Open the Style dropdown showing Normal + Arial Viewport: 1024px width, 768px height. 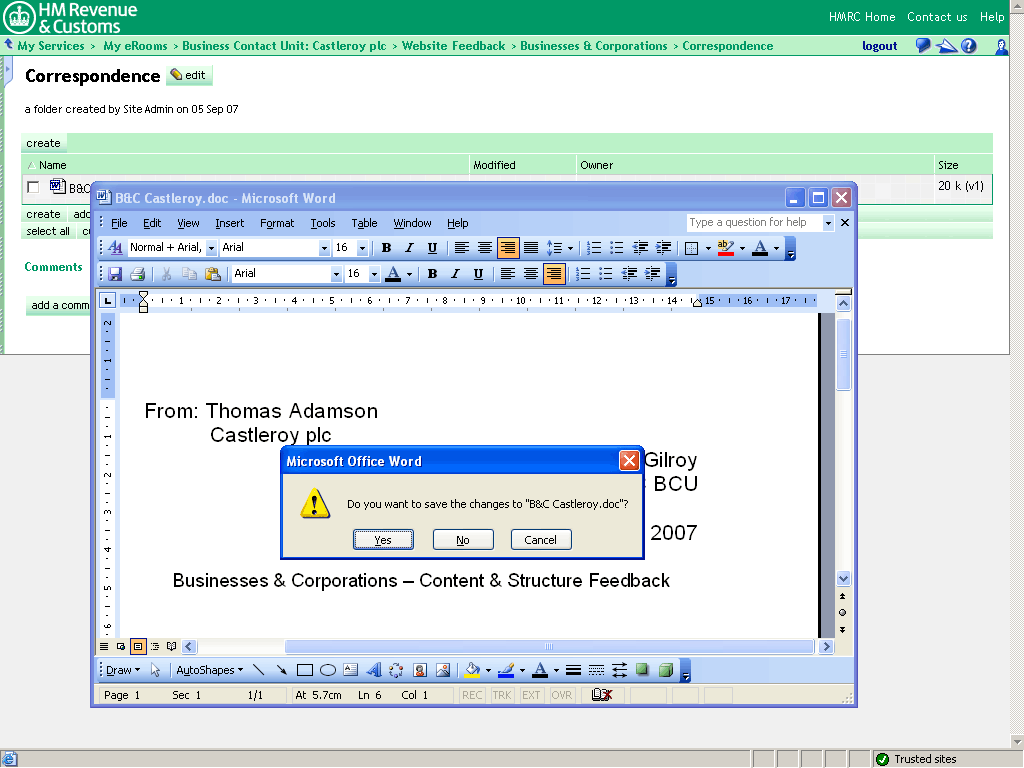pyautogui.click(x=172, y=248)
